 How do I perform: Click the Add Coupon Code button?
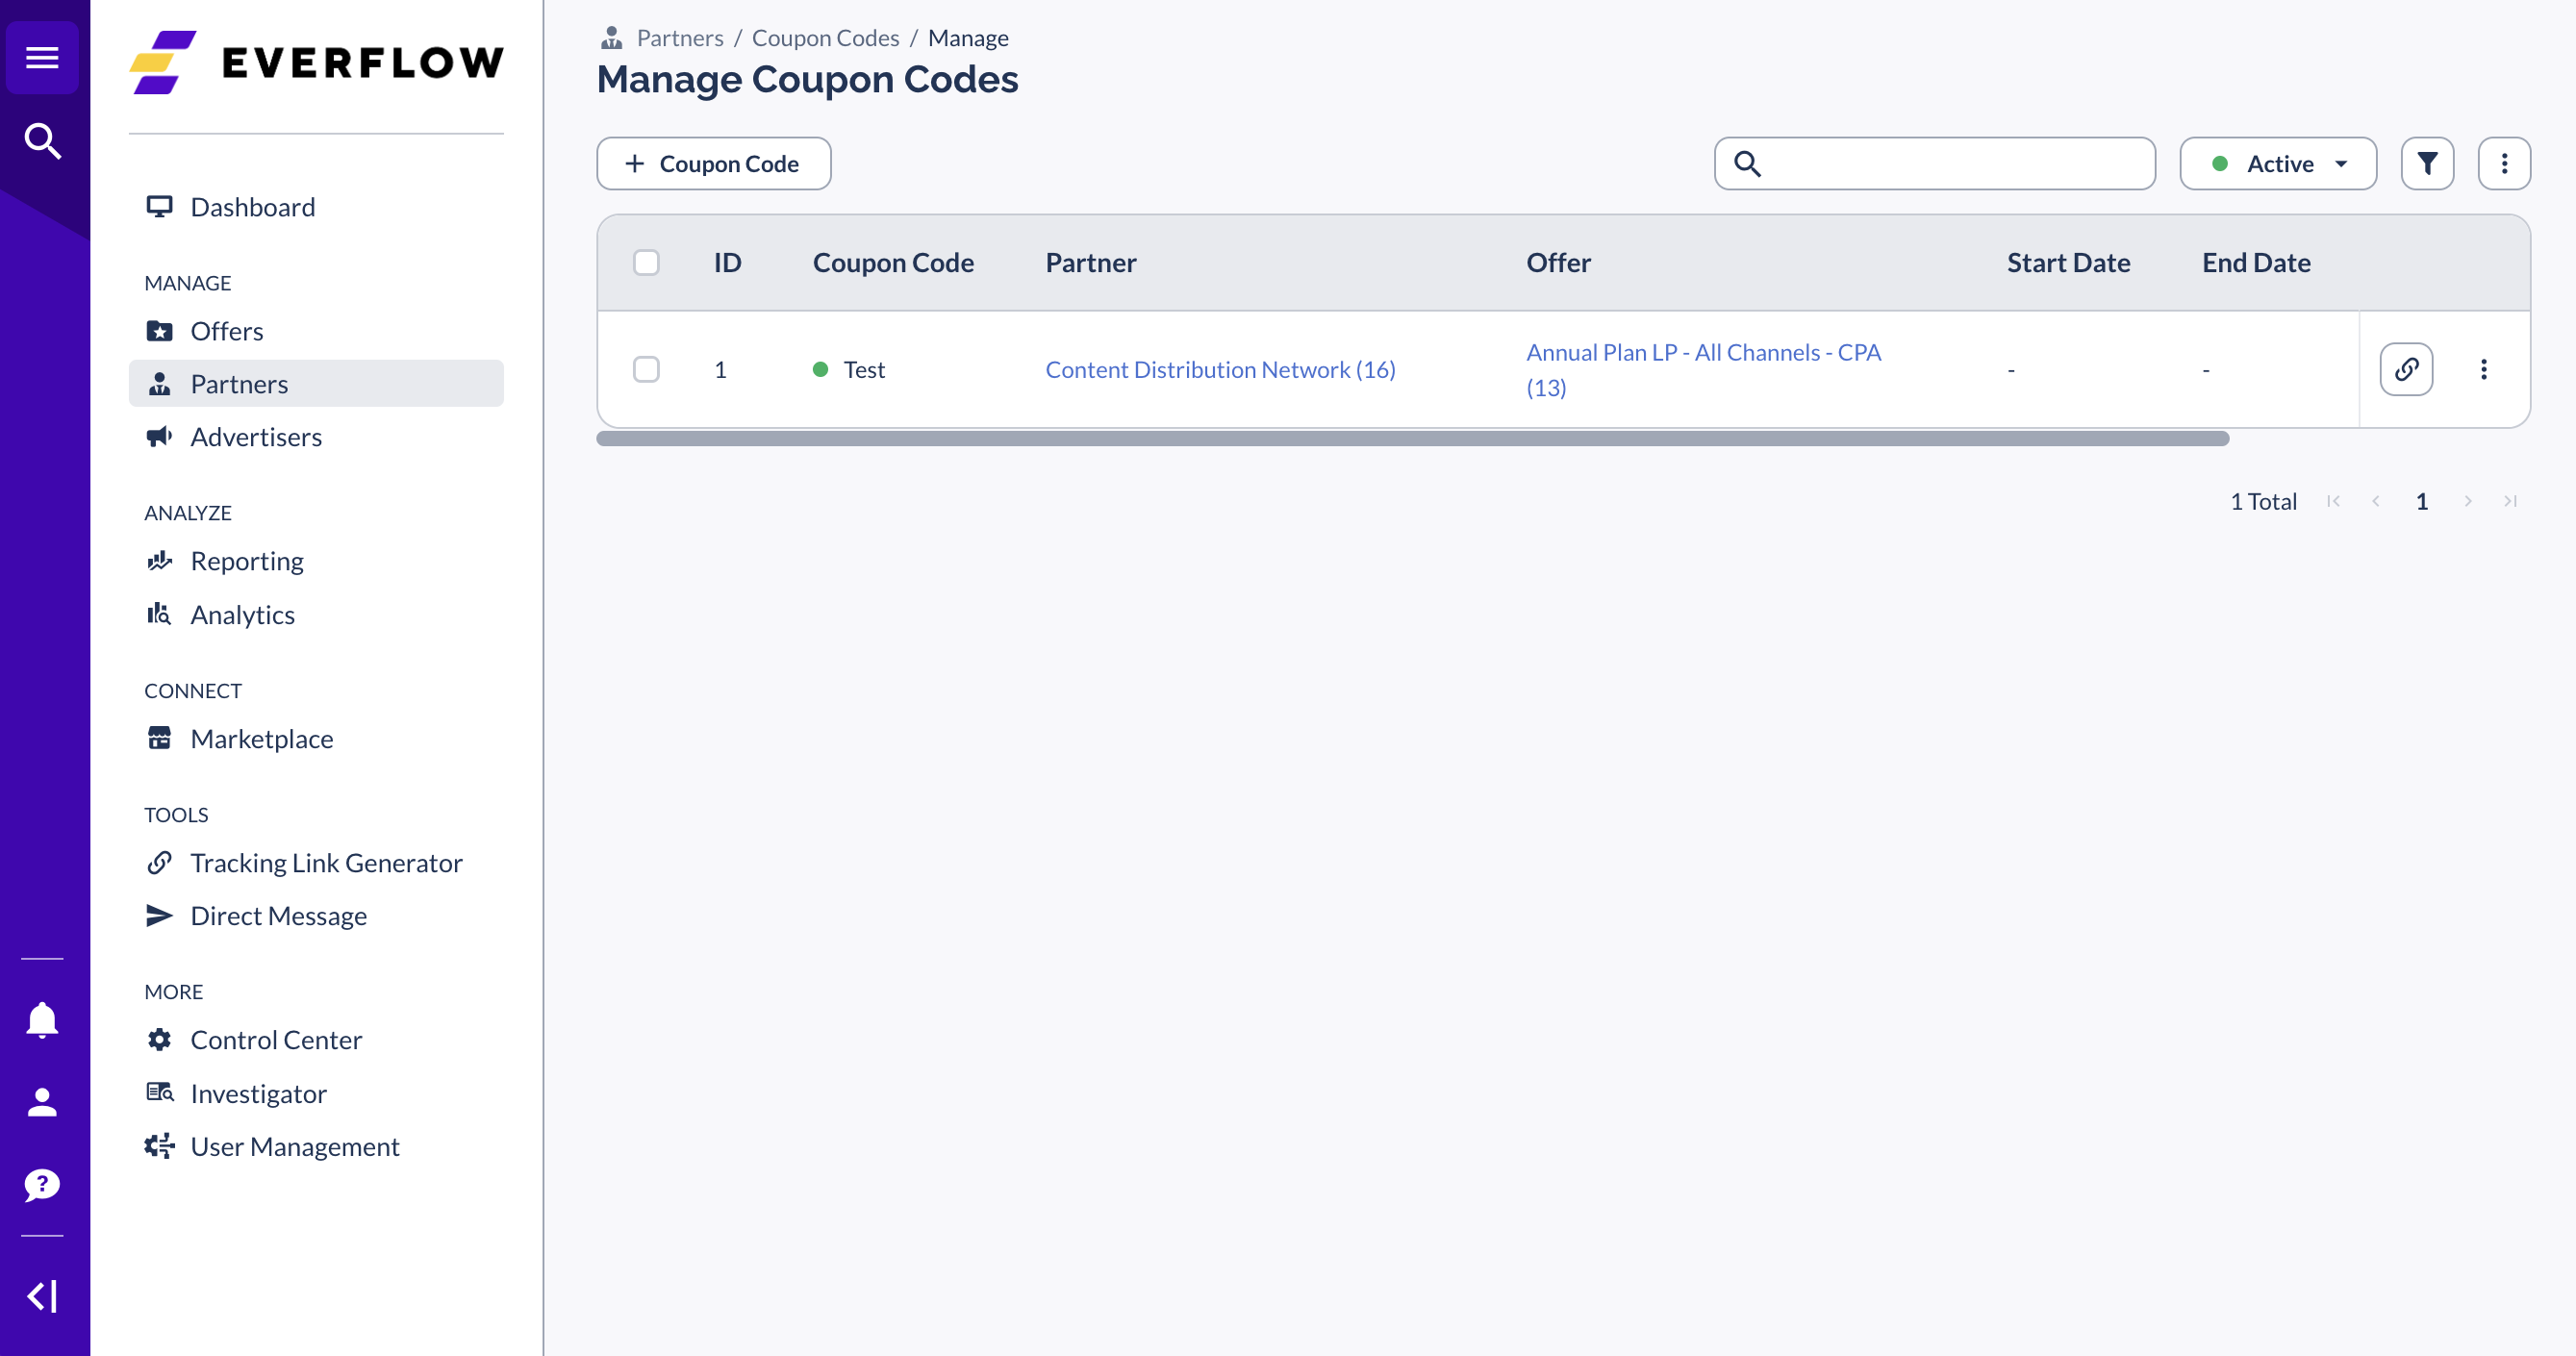(712, 162)
